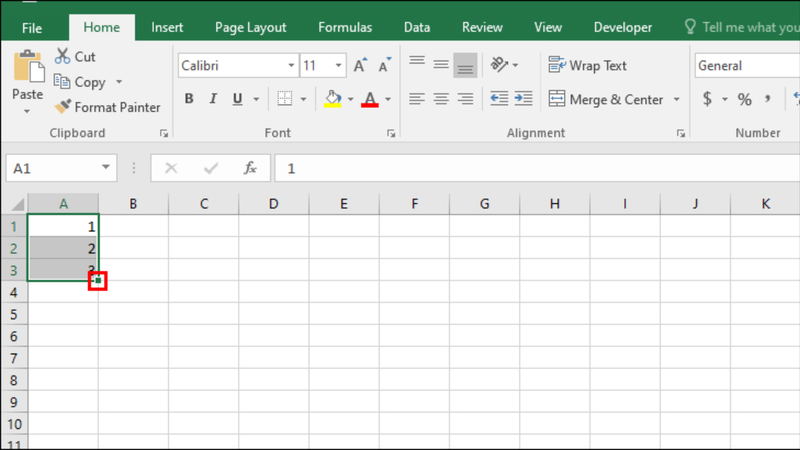This screenshot has height=450, width=800.
Task: Activate the Format Painter brush
Action: coord(107,107)
